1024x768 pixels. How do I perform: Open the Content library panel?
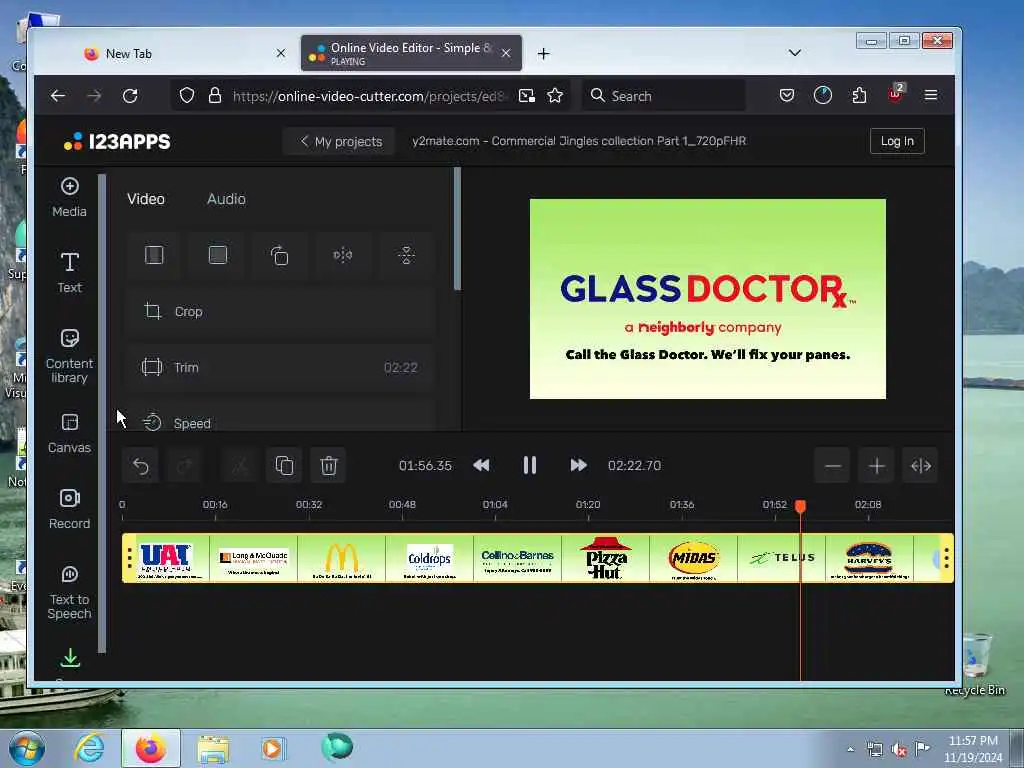pos(69,356)
